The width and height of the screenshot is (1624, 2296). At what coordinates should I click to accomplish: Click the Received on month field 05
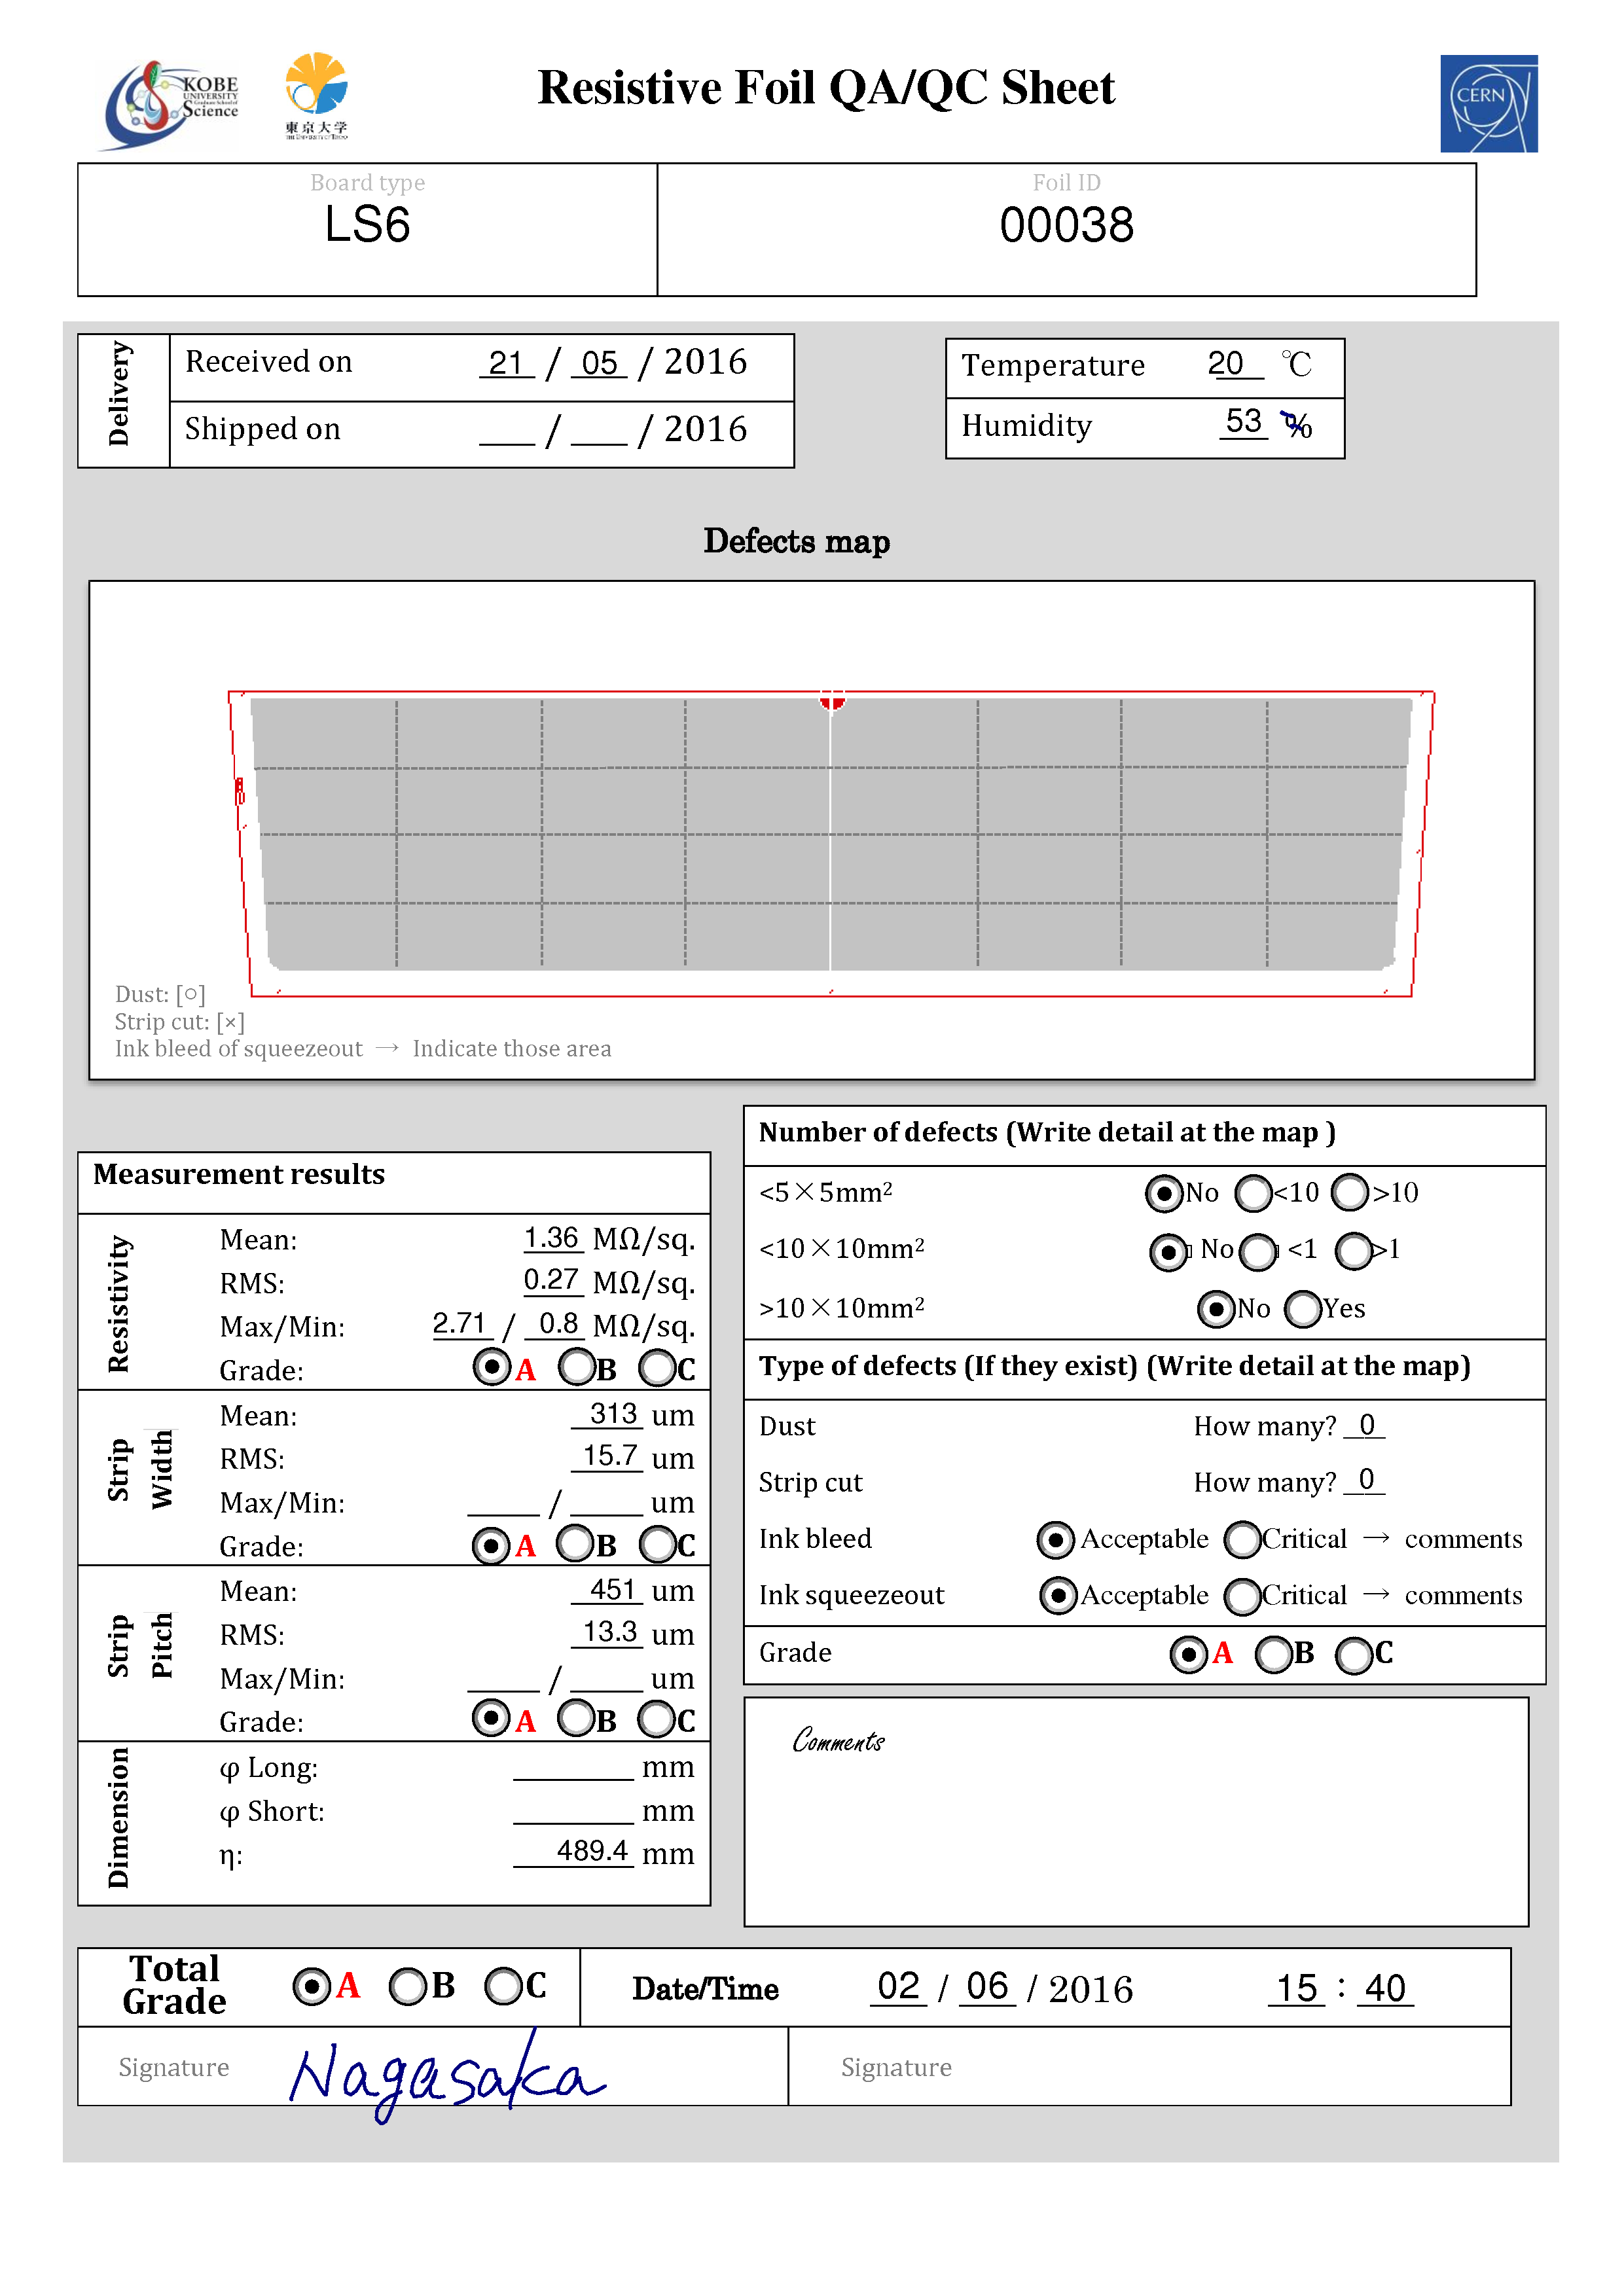[x=599, y=363]
